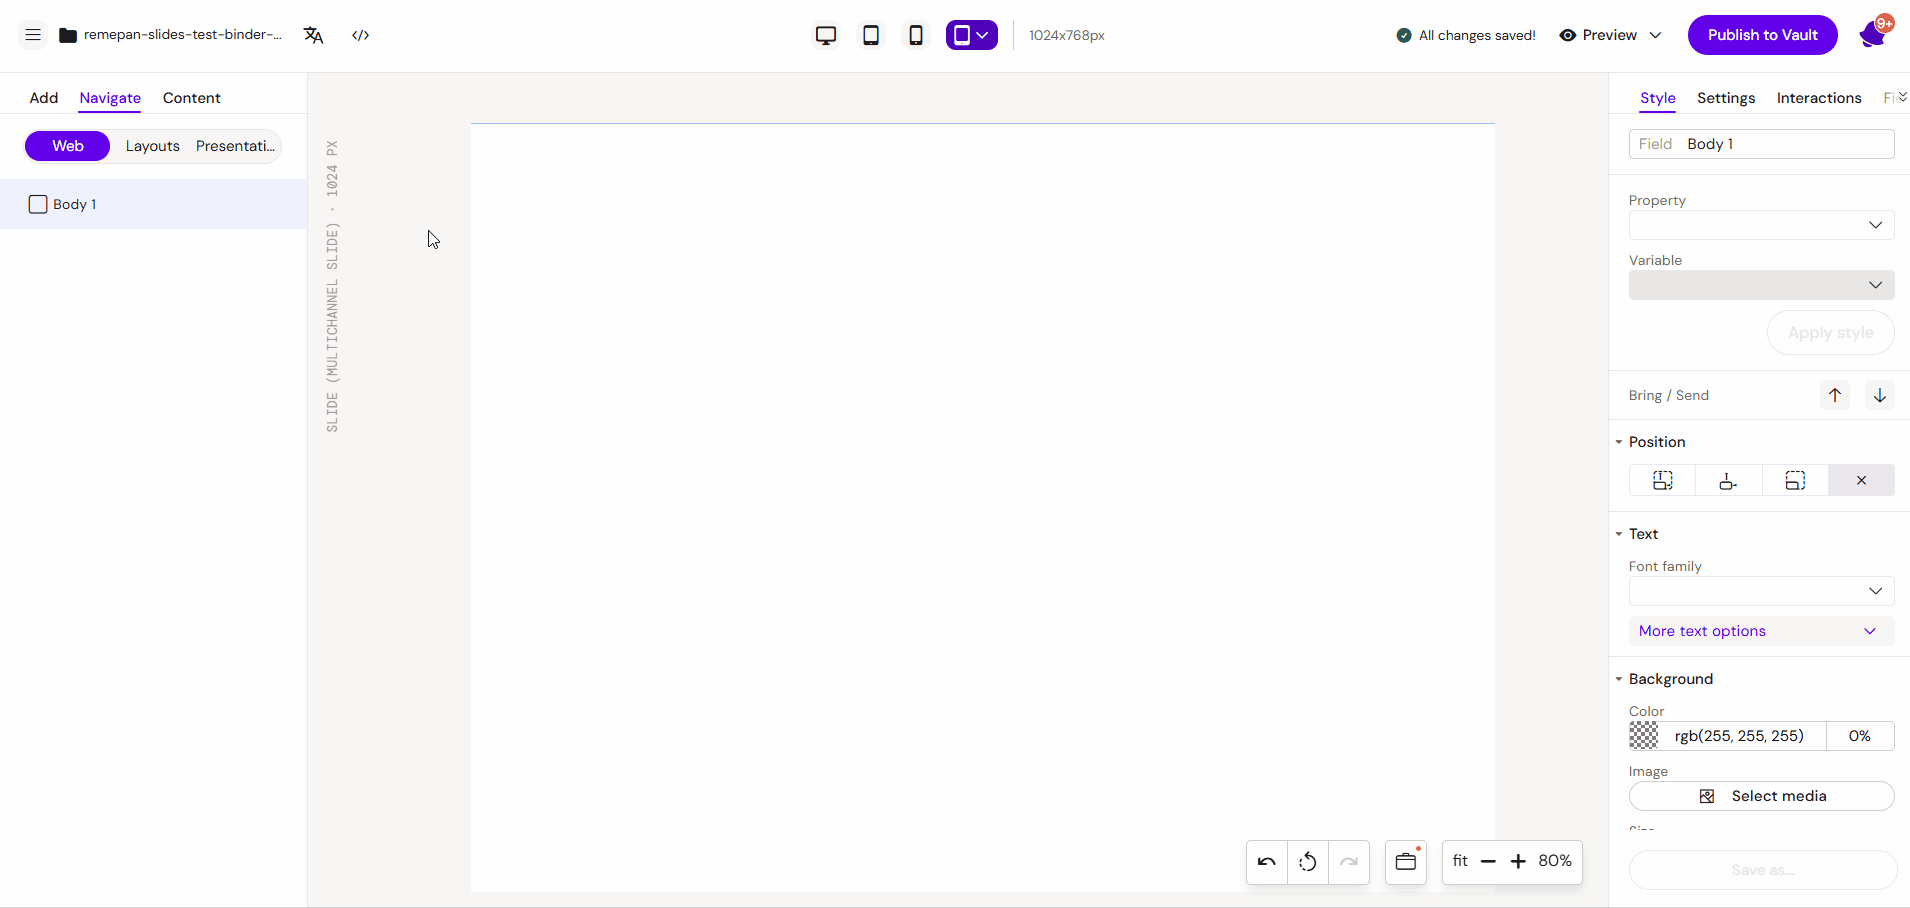Zoom out with minus icon
Image resolution: width=1910 pixels, height=908 pixels.
[x=1488, y=862]
